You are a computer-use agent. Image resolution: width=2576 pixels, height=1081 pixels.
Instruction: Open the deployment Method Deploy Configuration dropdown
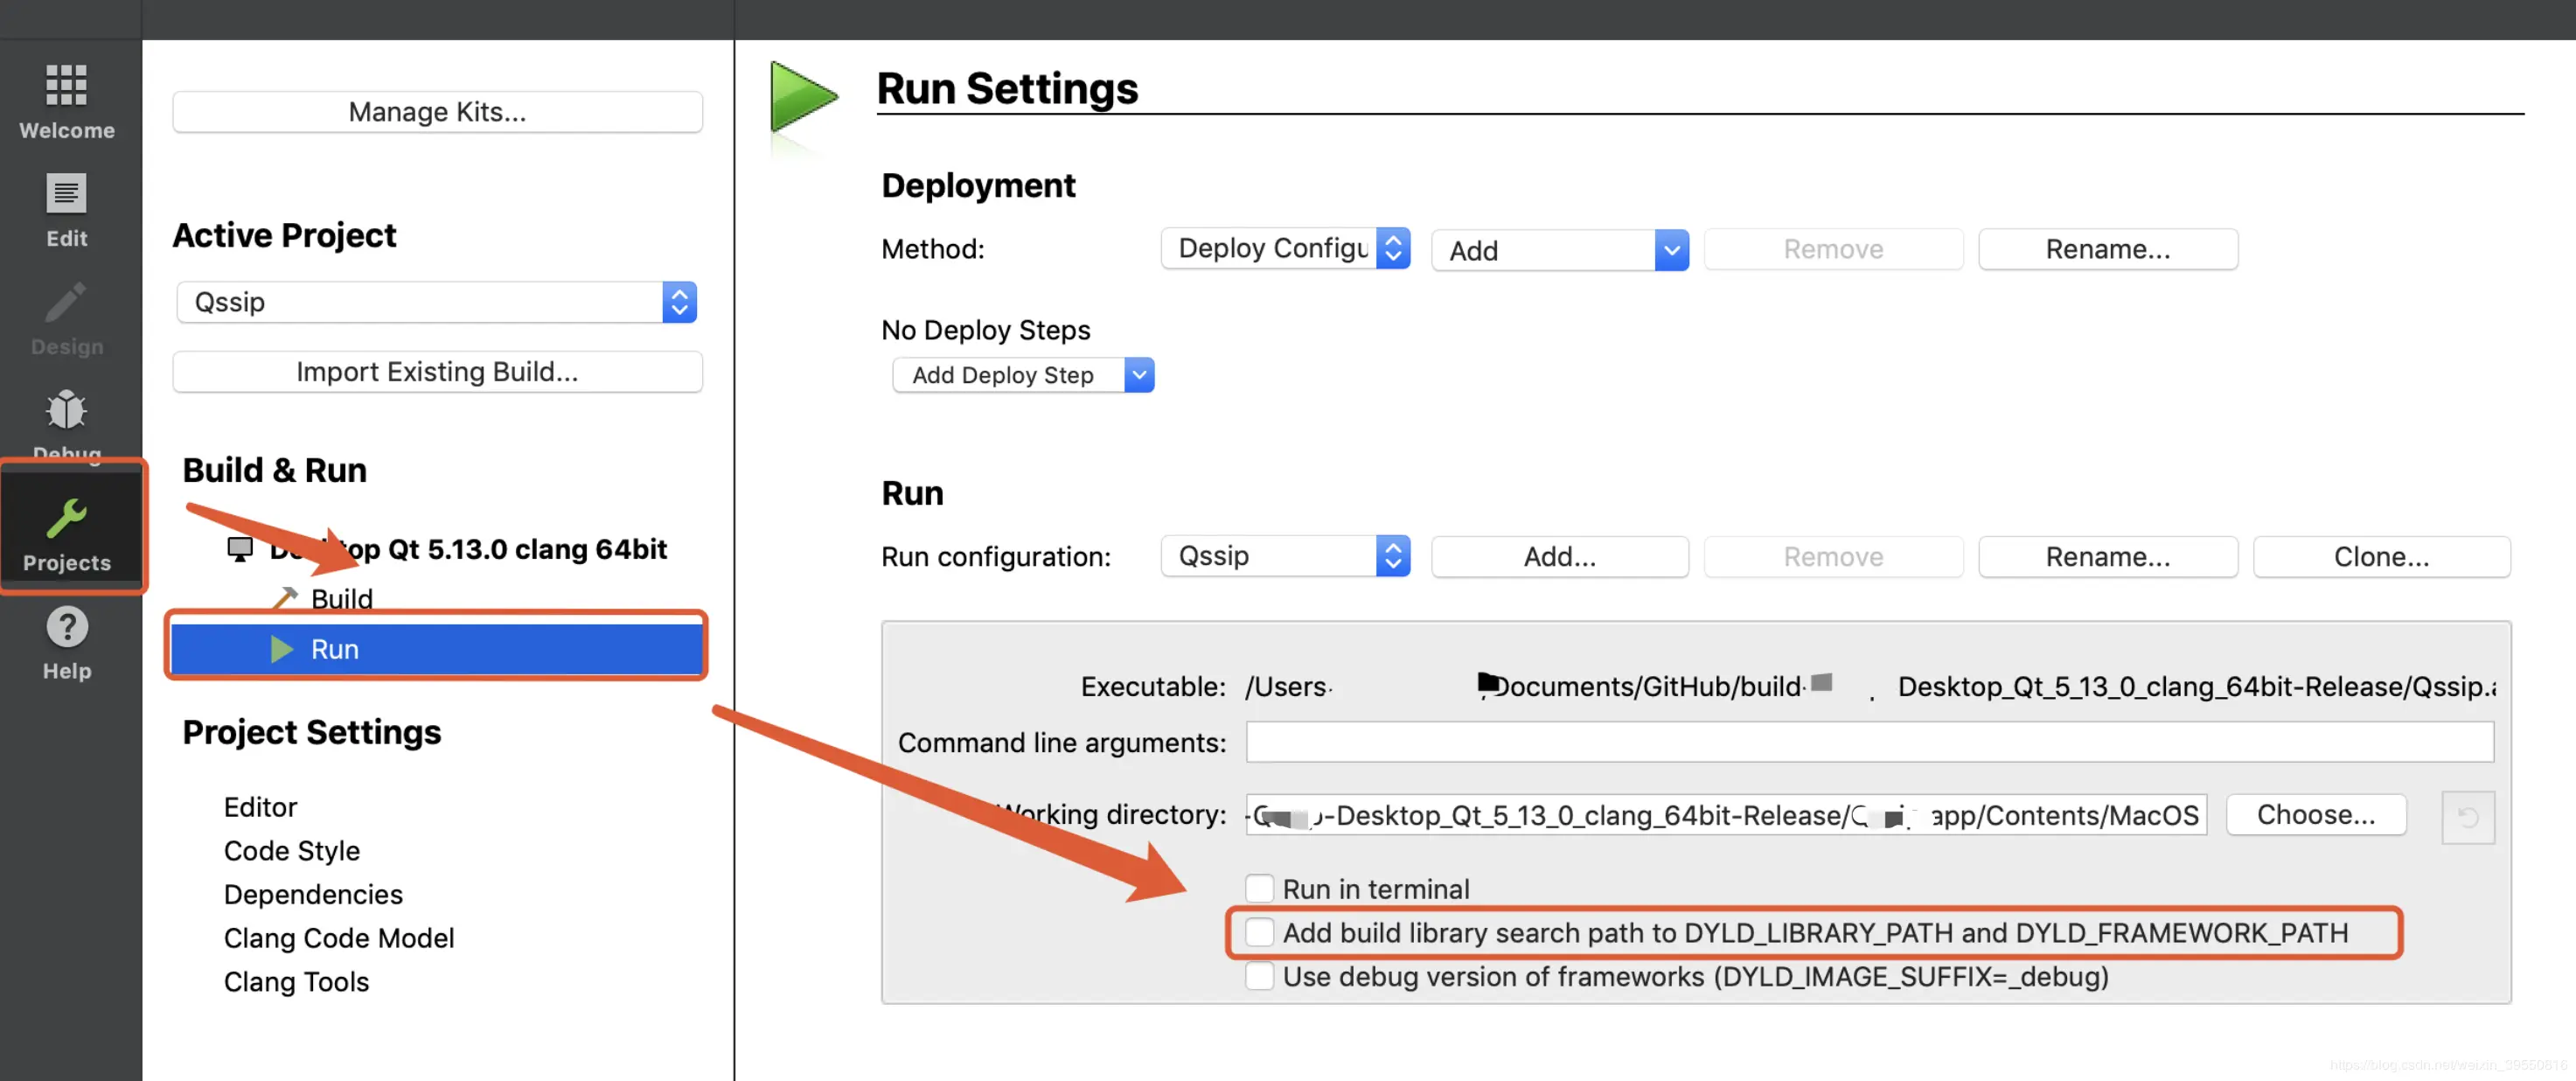1285,248
